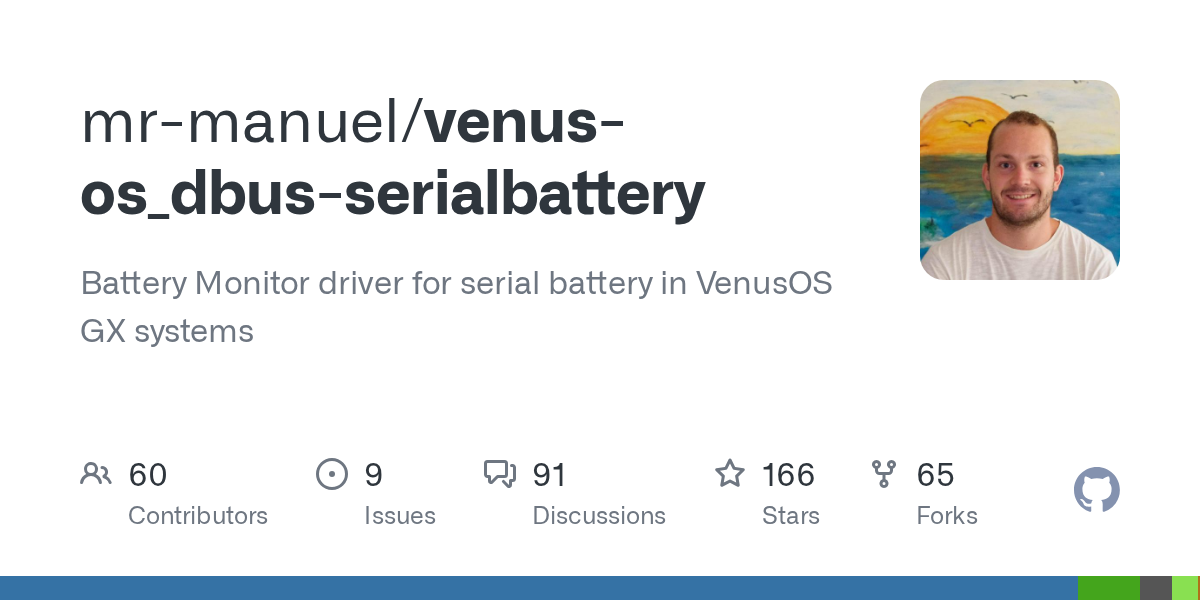Click the contributor count "60"
This screenshot has height=600, width=1200.
pos(148,475)
